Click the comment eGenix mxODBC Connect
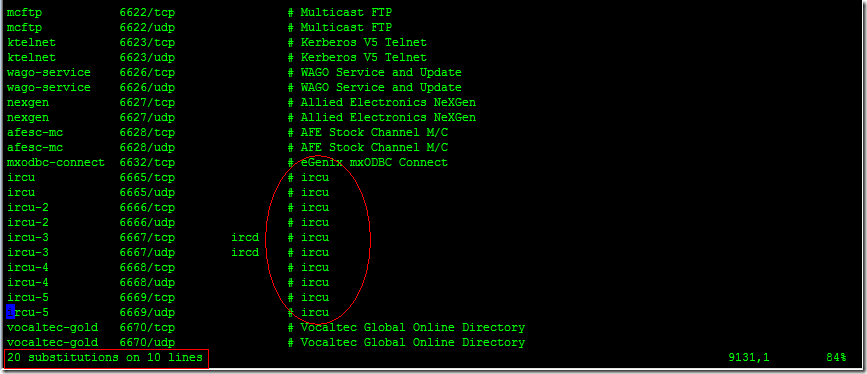This screenshot has width=867, height=374. click(374, 163)
